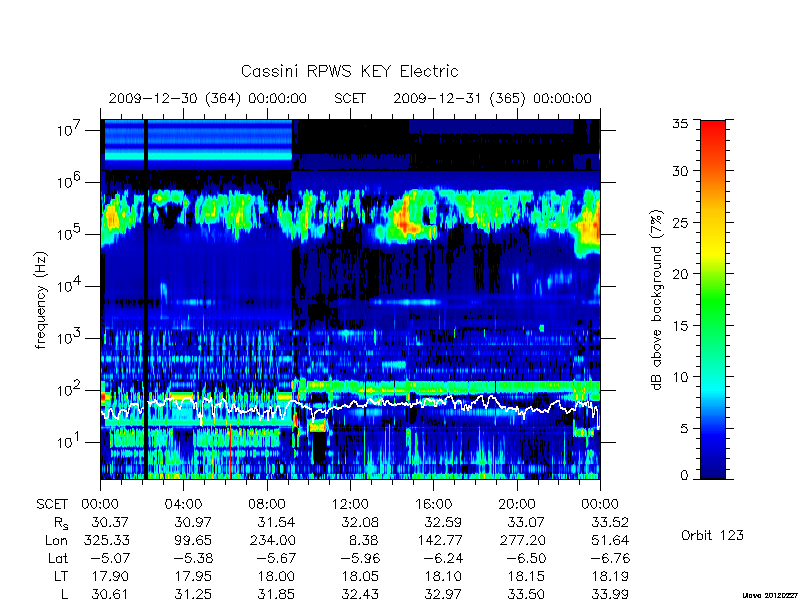Click the 'LT' row label
The width and height of the screenshot is (800, 600).
[61, 577]
